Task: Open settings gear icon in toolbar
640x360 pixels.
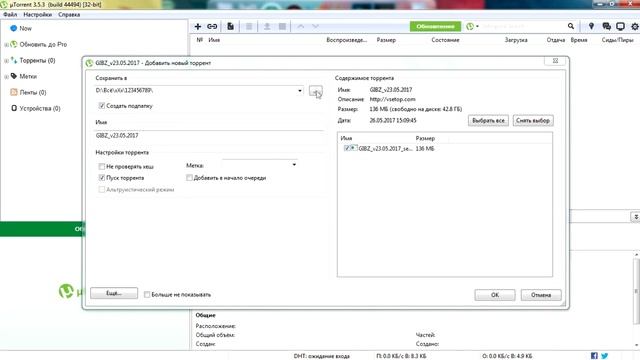Action: pos(635,27)
